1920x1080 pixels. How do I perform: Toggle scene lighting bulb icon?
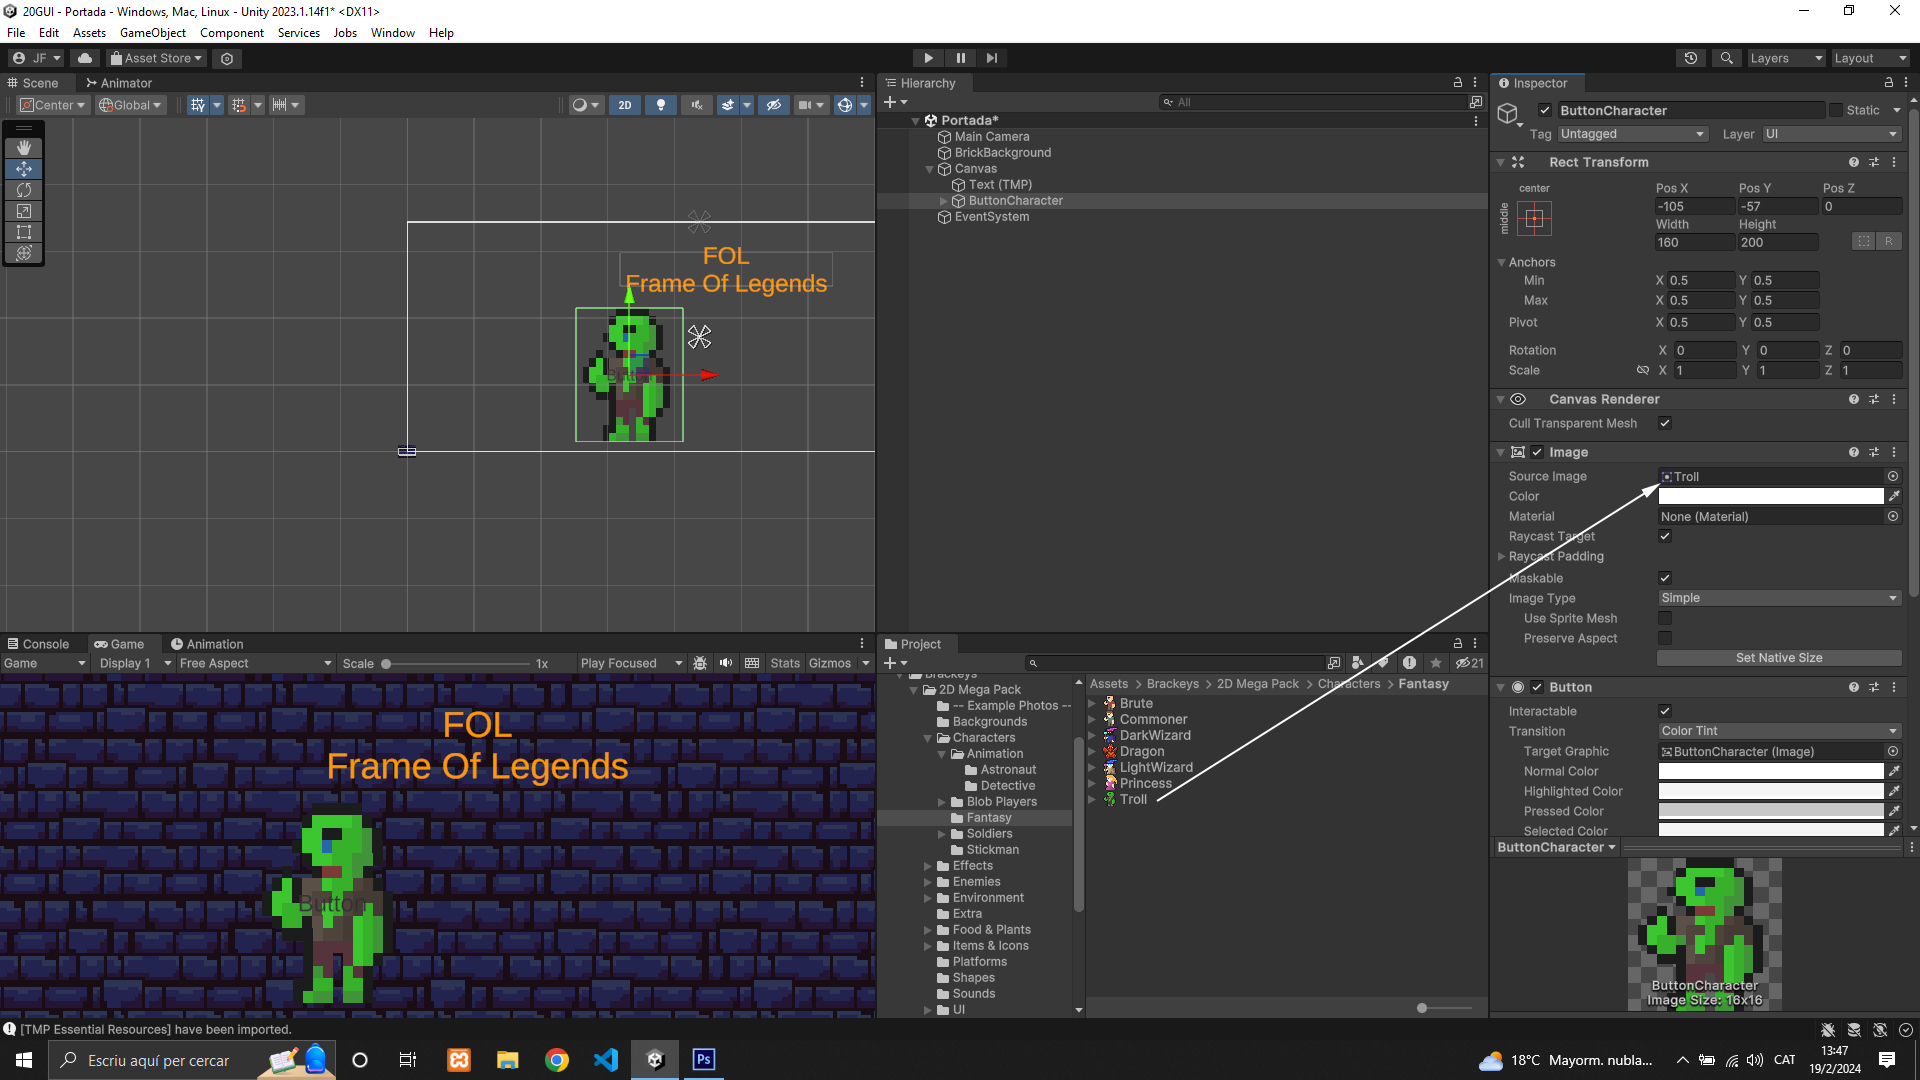tap(660, 105)
